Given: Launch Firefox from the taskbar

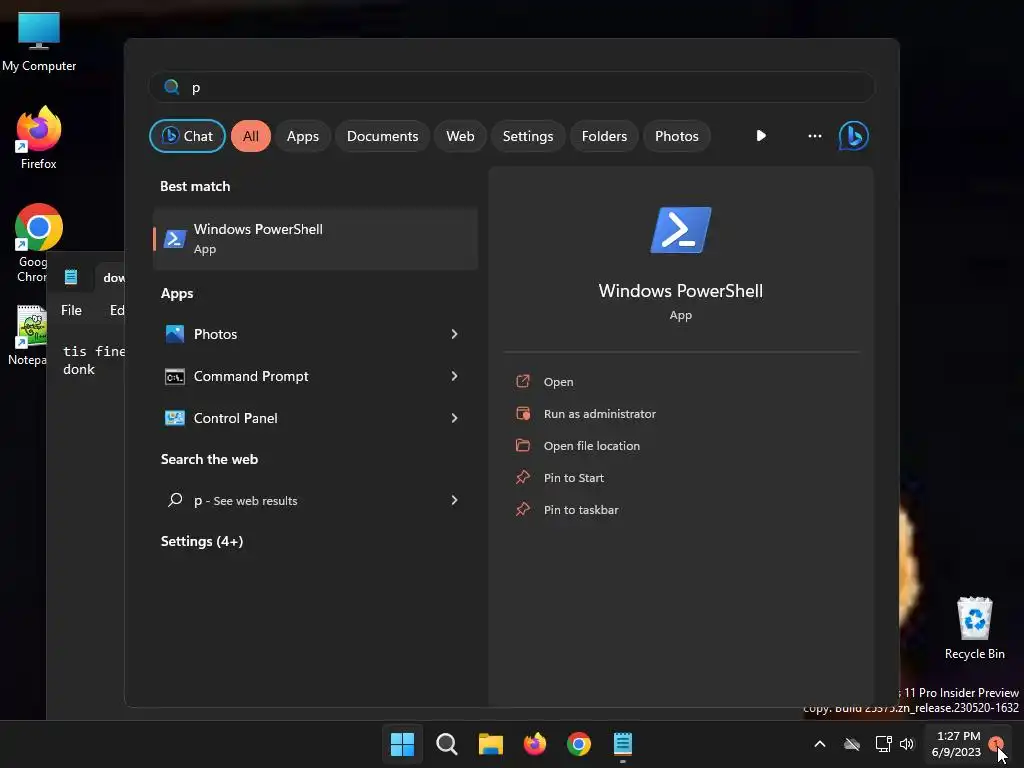Looking at the screenshot, I should (x=535, y=744).
